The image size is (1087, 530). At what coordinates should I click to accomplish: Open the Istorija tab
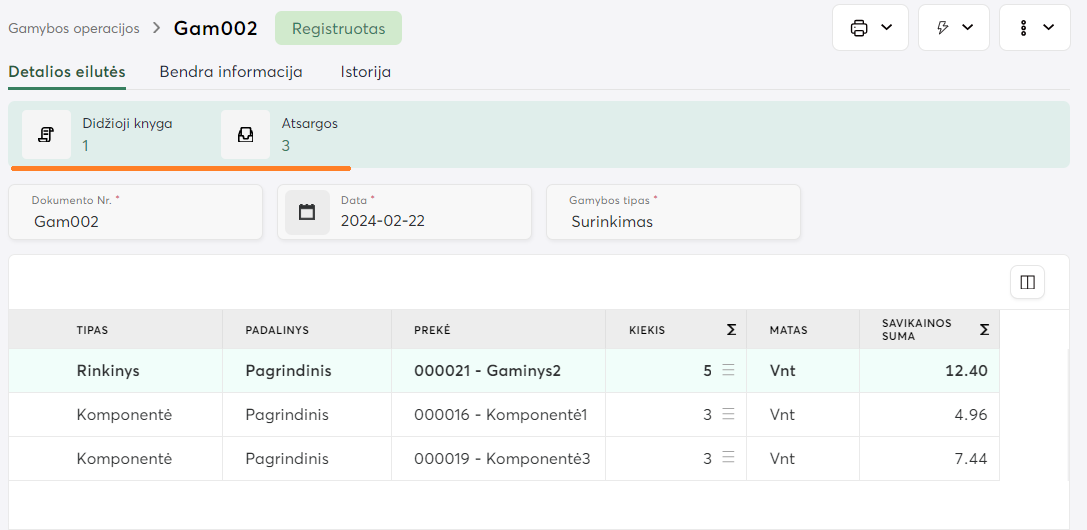(x=365, y=72)
